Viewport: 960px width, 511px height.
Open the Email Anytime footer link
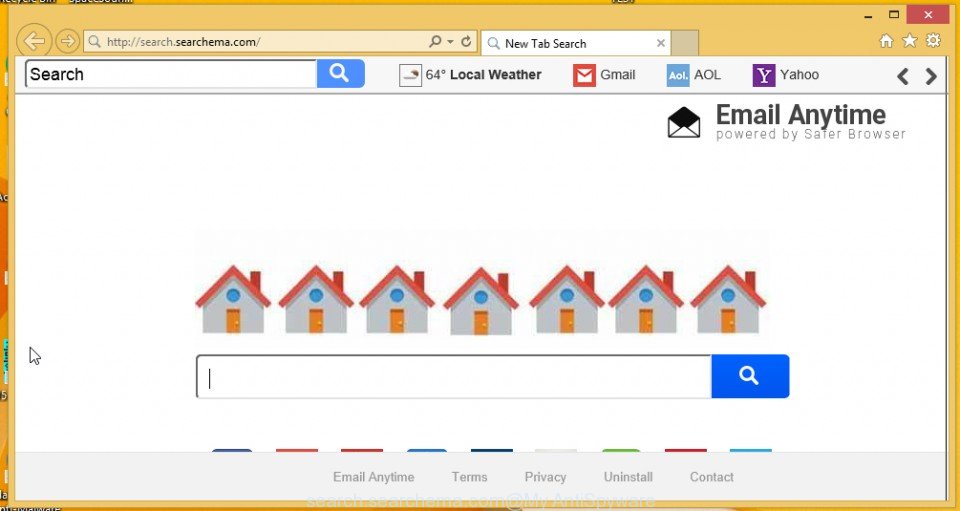tap(373, 477)
